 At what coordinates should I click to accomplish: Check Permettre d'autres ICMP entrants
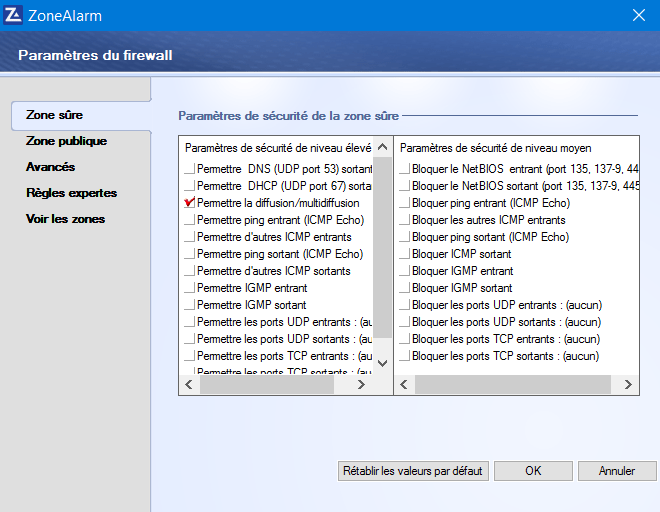[189, 237]
